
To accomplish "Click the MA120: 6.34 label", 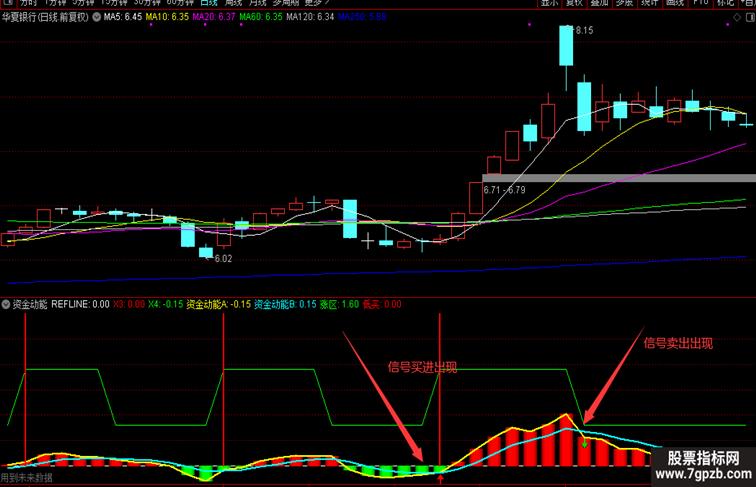I will 310,17.
